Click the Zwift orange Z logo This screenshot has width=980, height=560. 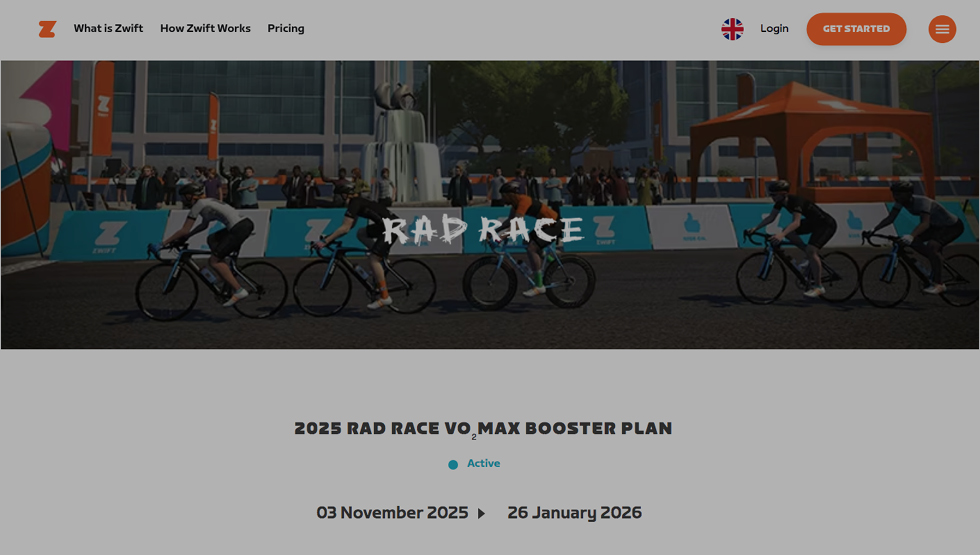(x=47, y=29)
